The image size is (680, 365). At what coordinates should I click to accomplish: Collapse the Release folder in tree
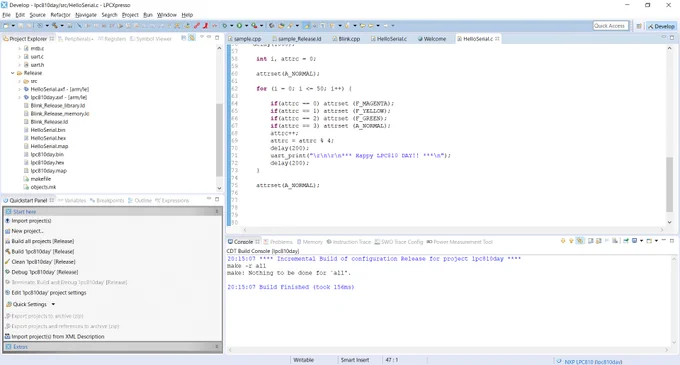tap(13, 73)
